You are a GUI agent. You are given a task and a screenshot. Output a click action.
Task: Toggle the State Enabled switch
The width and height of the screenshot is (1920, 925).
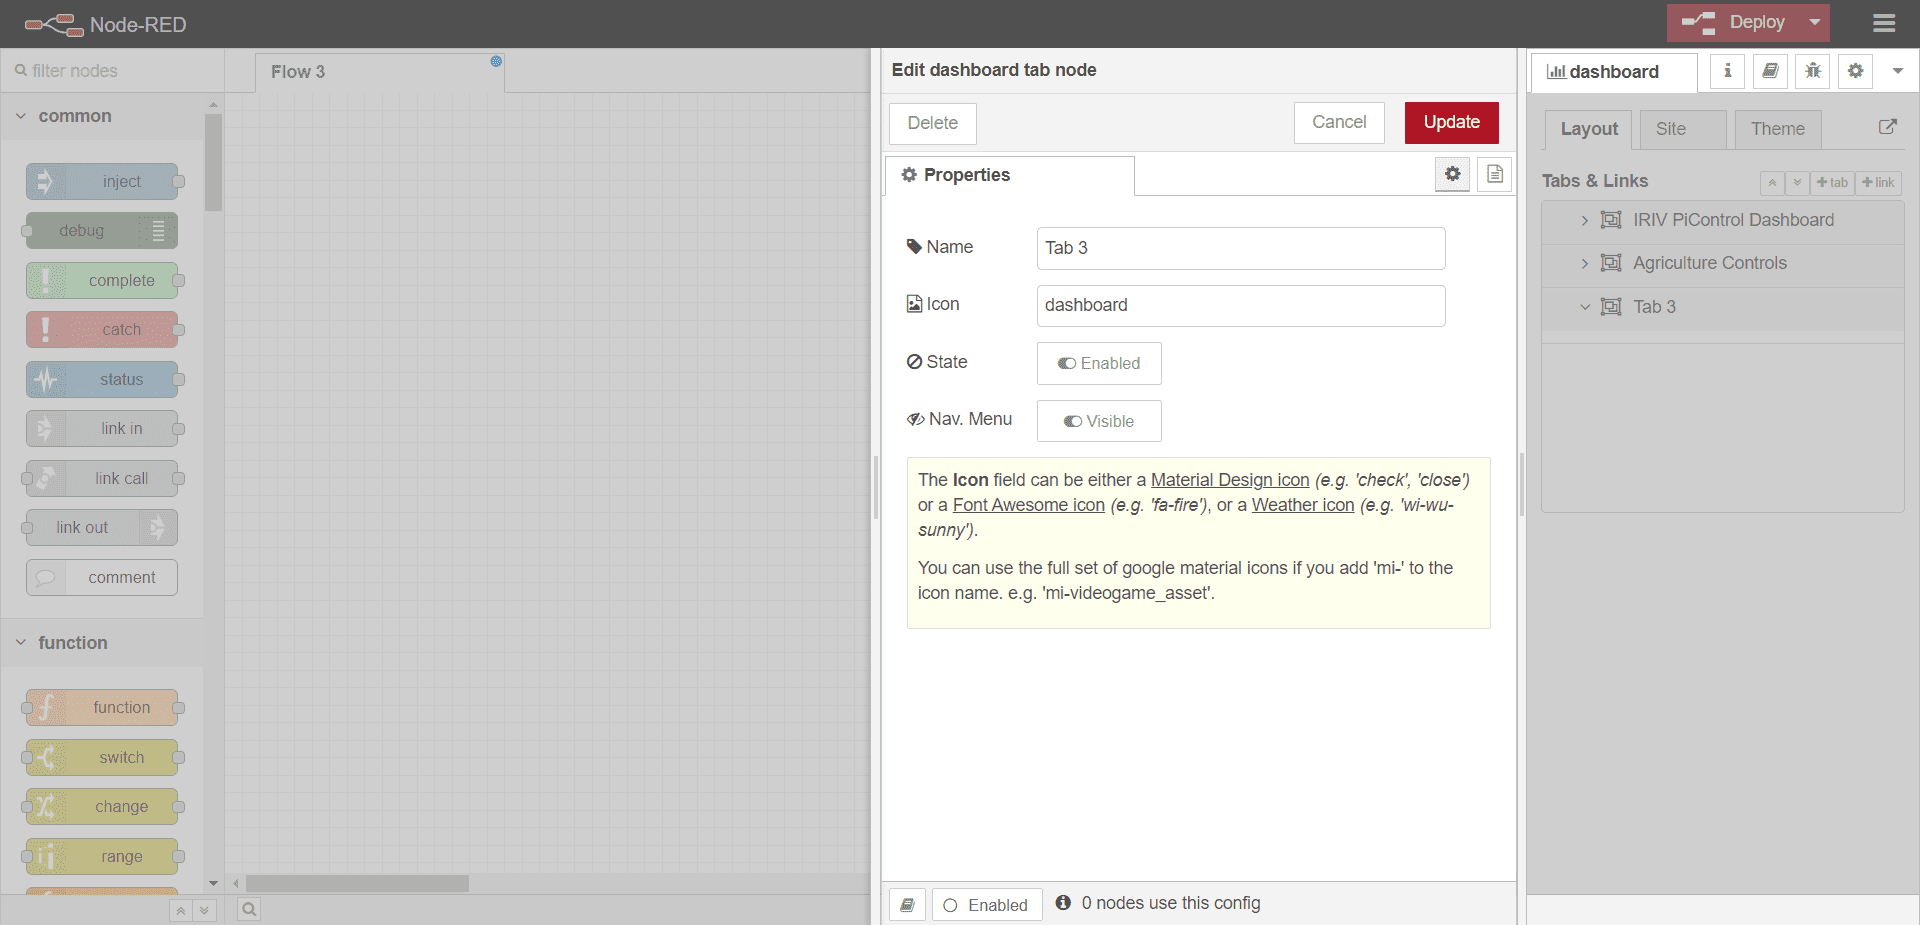tap(1099, 363)
